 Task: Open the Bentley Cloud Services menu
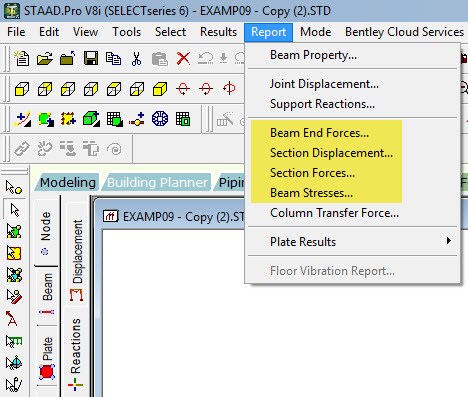pos(404,32)
